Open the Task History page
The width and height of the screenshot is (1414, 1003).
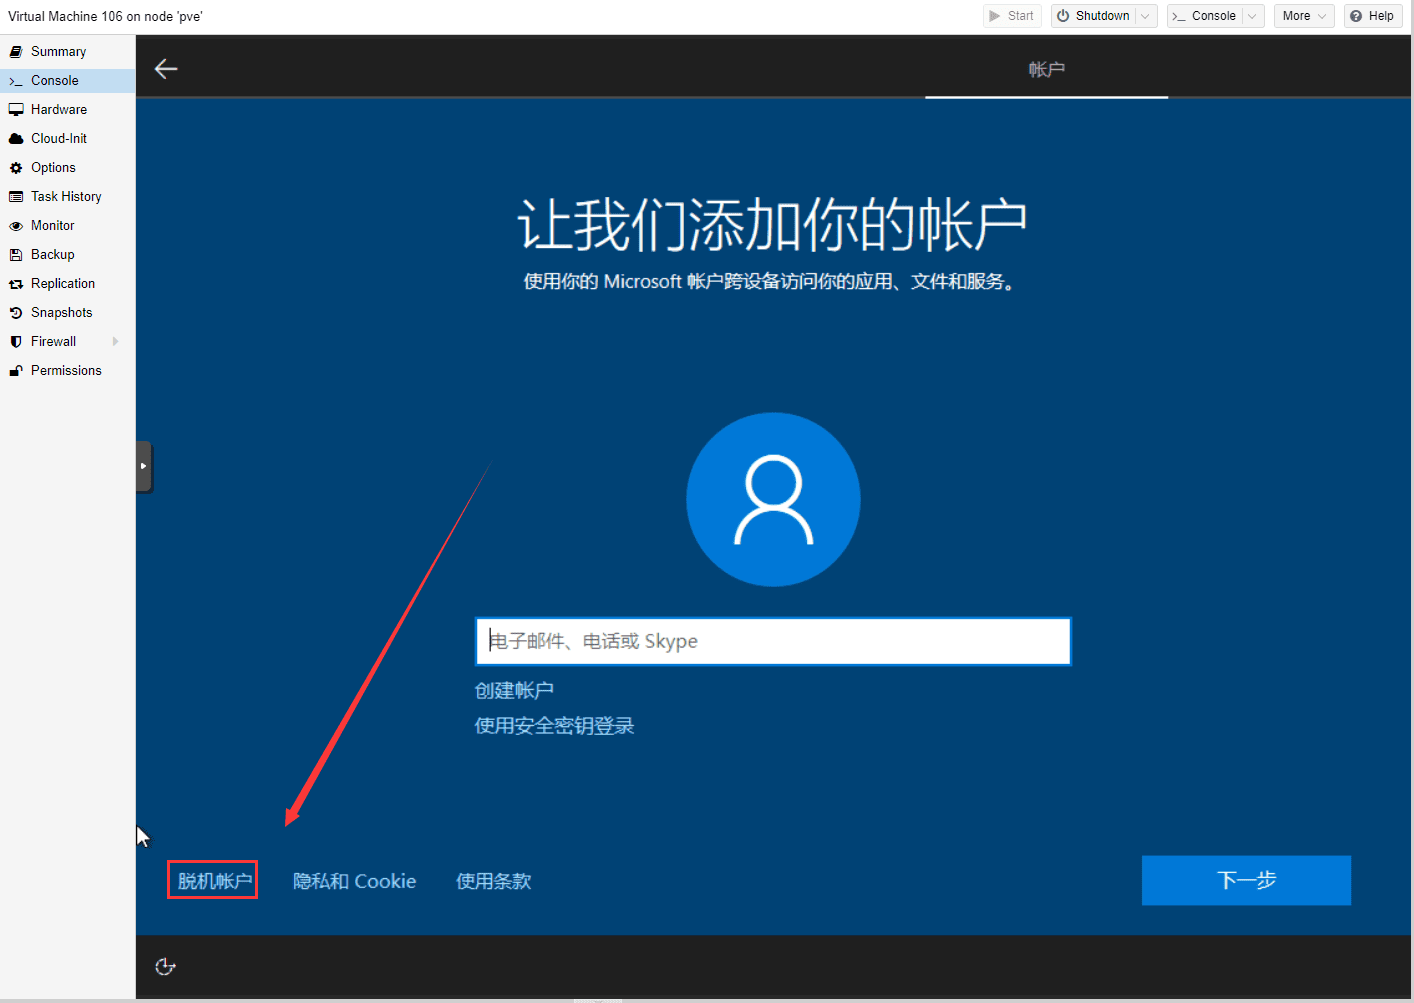tap(66, 197)
